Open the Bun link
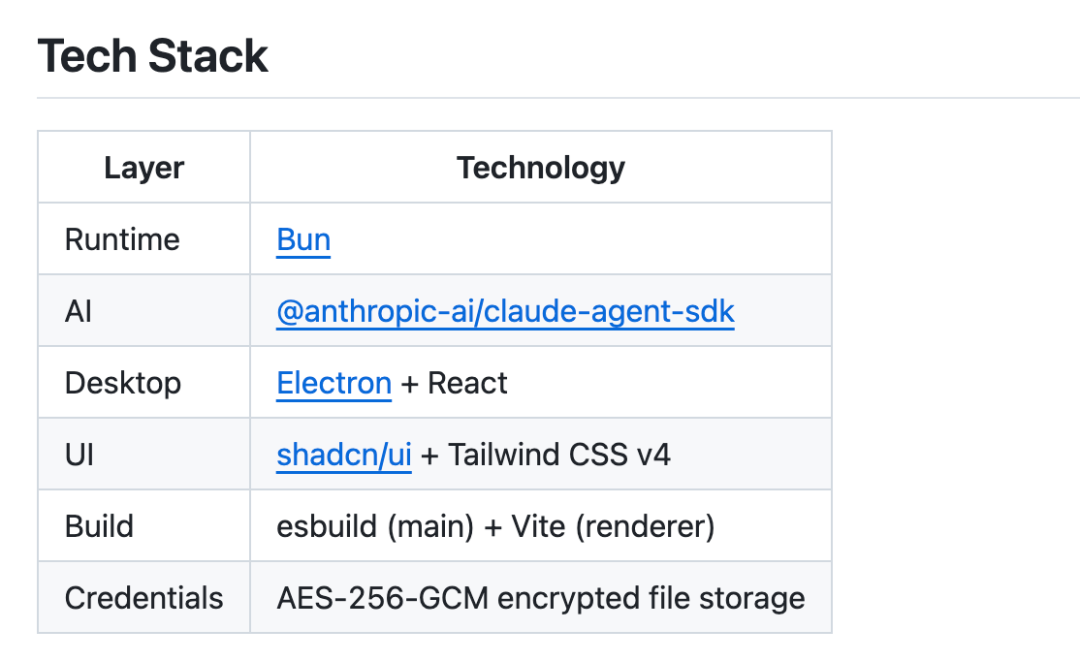This screenshot has width=1080, height=661. click(x=303, y=240)
